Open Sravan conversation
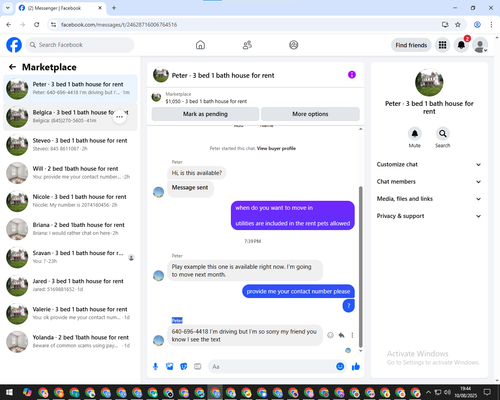Image resolution: width=500 pixels, height=400 pixels. [x=70, y=257]
